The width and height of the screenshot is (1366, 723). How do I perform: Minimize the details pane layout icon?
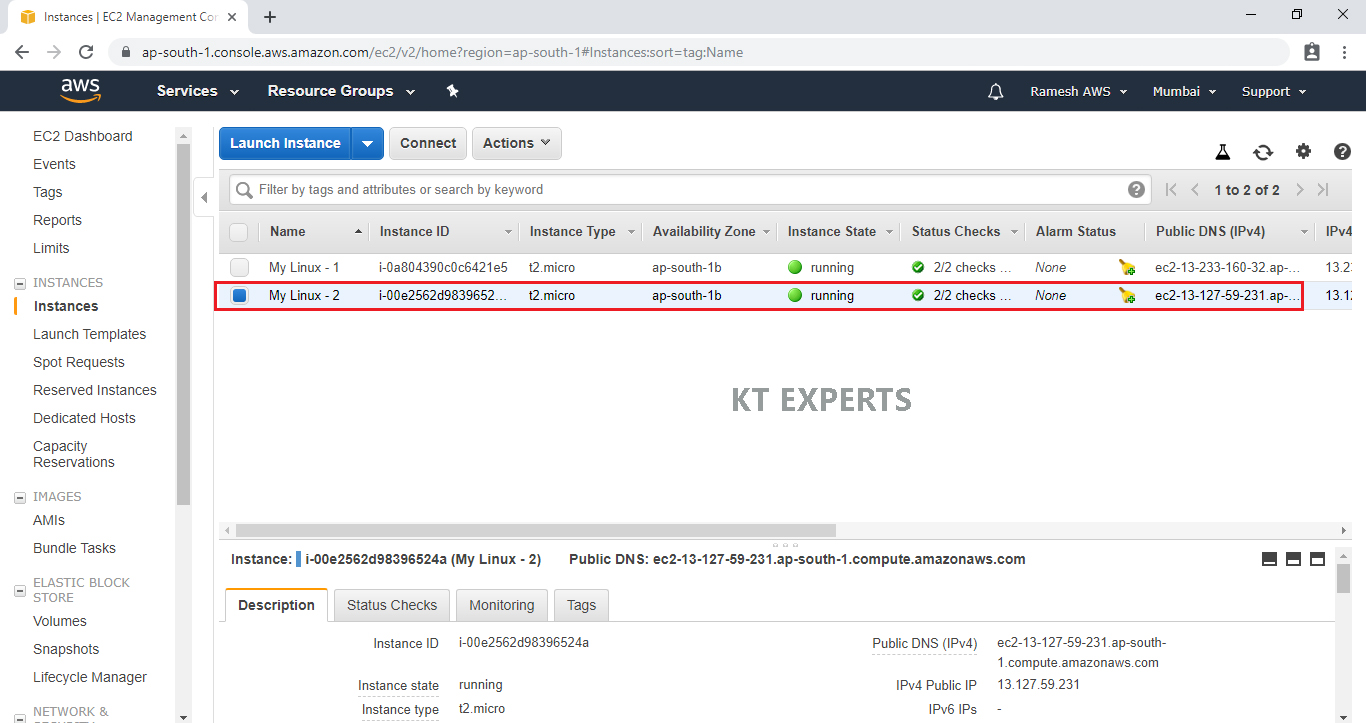click(1269, 559)
